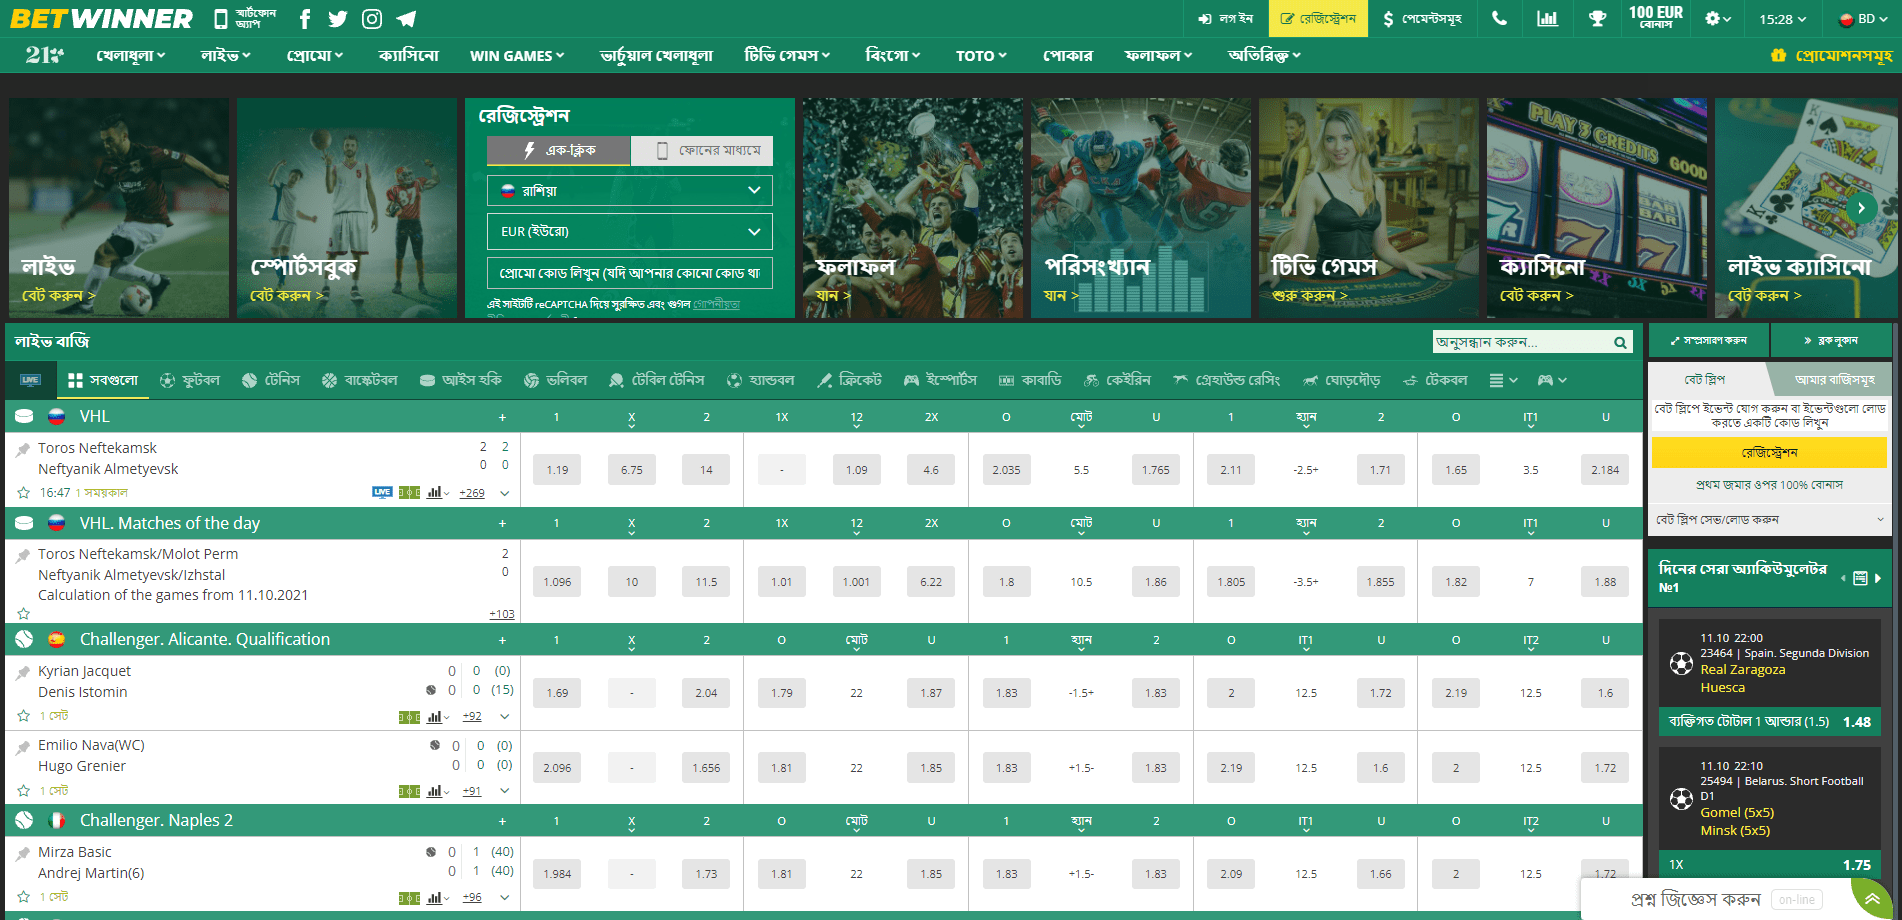
Task: Open the TOTO menu
Action: [x=981, y=56]
